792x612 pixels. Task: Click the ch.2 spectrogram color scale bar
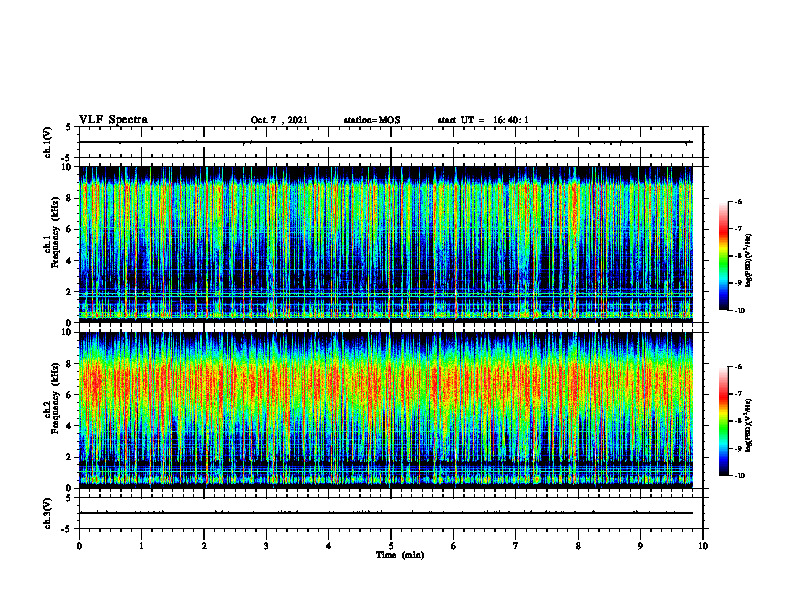click(723, 421)
